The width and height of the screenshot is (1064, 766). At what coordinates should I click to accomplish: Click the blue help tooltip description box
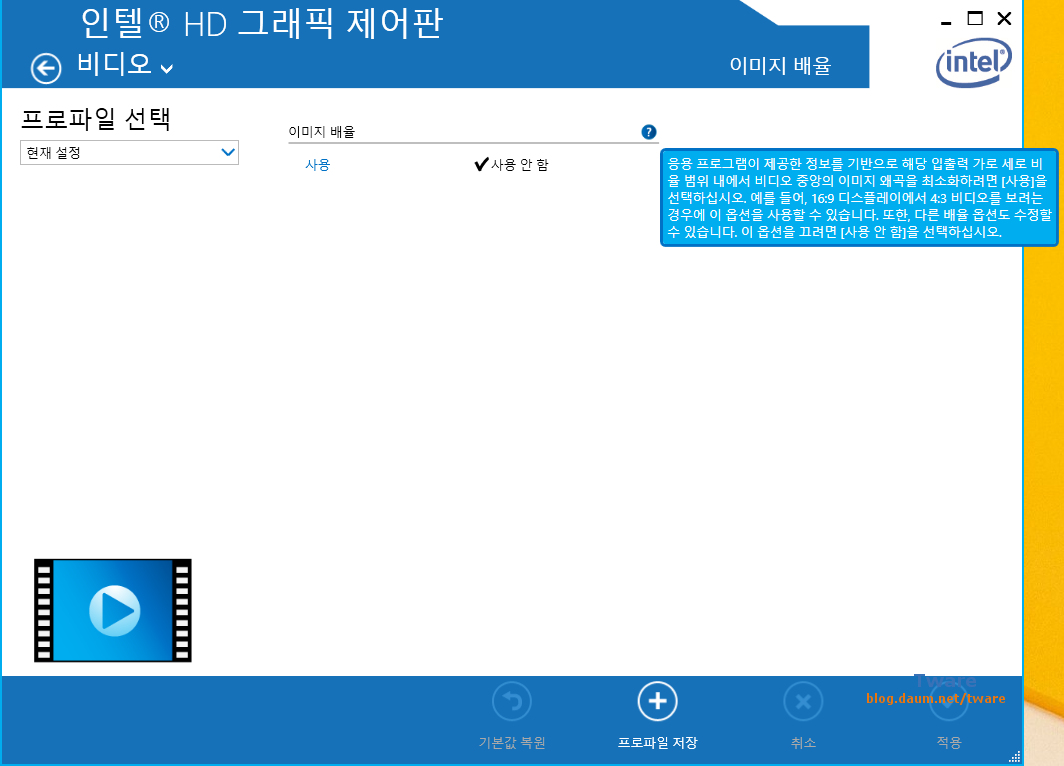coord(859,197)
